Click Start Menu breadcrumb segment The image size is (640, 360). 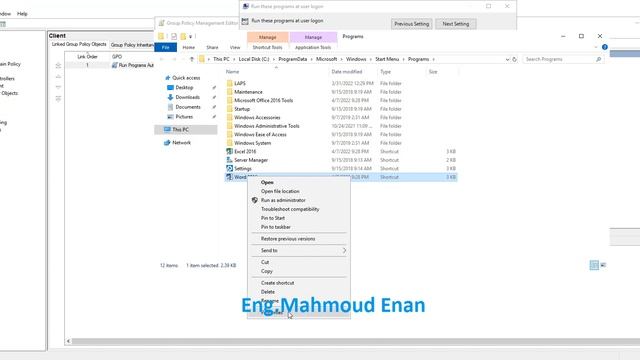click(x=387, y=59)
